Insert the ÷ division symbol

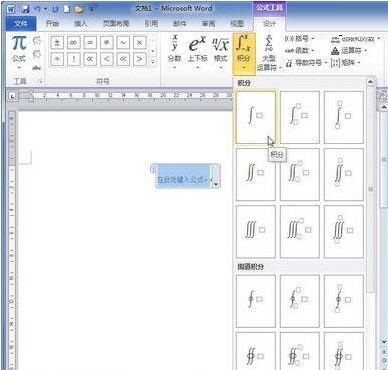pos(57,59)
